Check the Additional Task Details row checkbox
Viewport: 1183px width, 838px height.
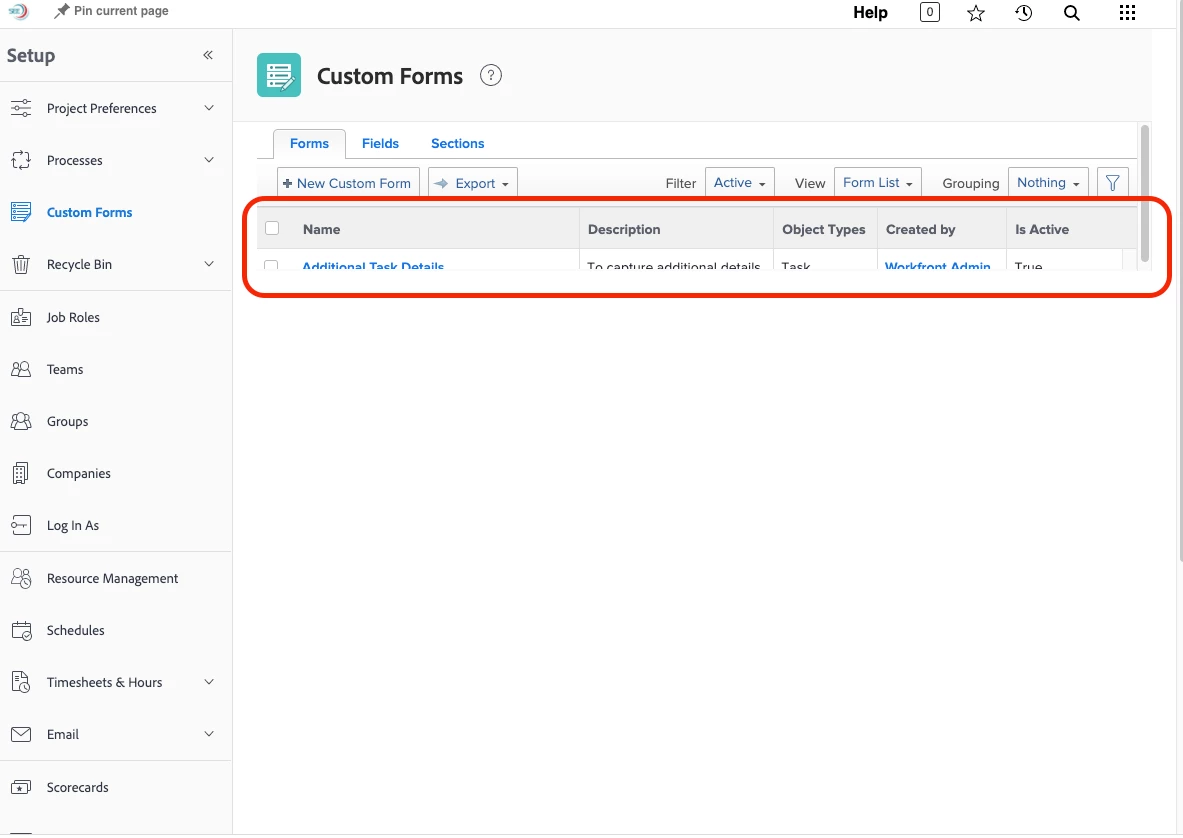tap(272, 266)
